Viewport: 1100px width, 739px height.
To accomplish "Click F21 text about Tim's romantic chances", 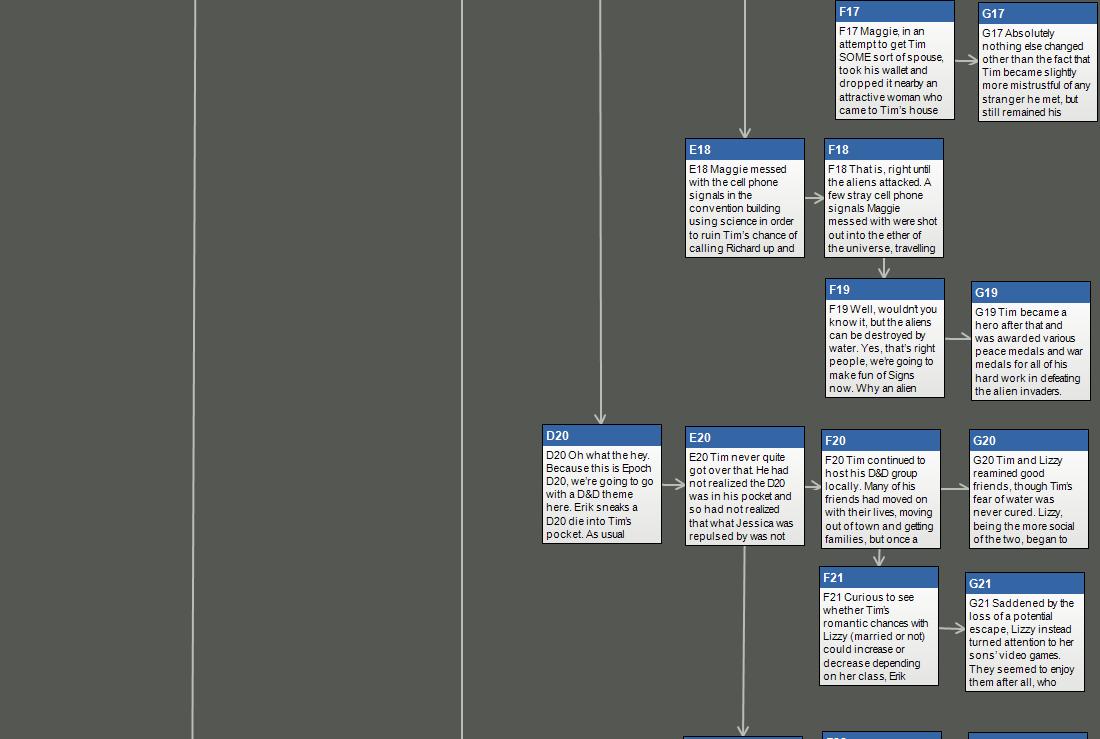I will (878, 636).
